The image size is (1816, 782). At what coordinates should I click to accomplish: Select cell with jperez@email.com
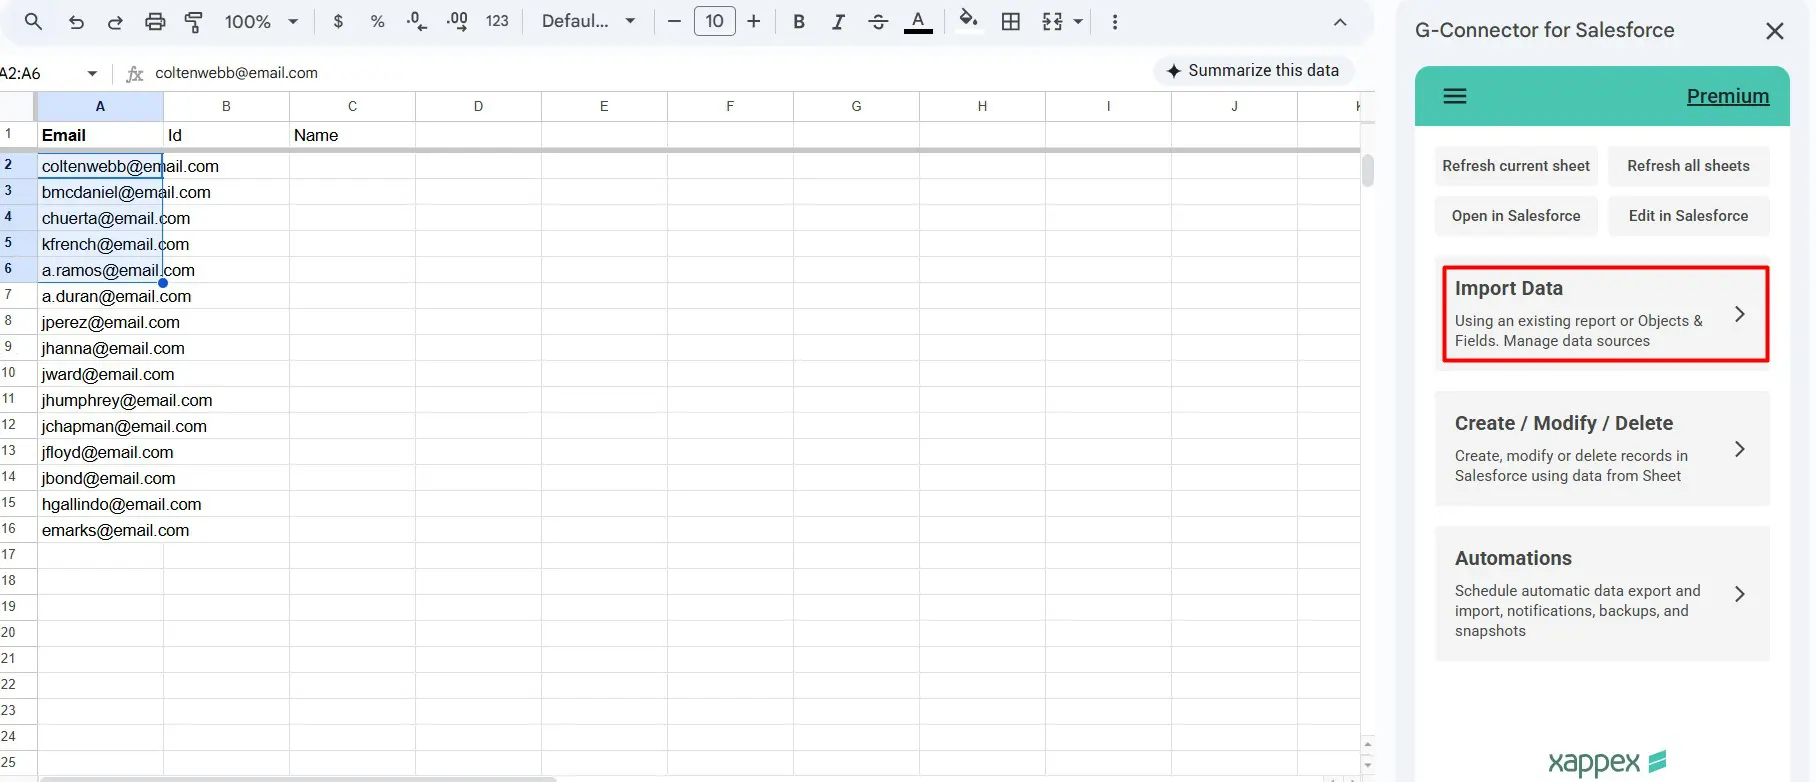(100, 322)
